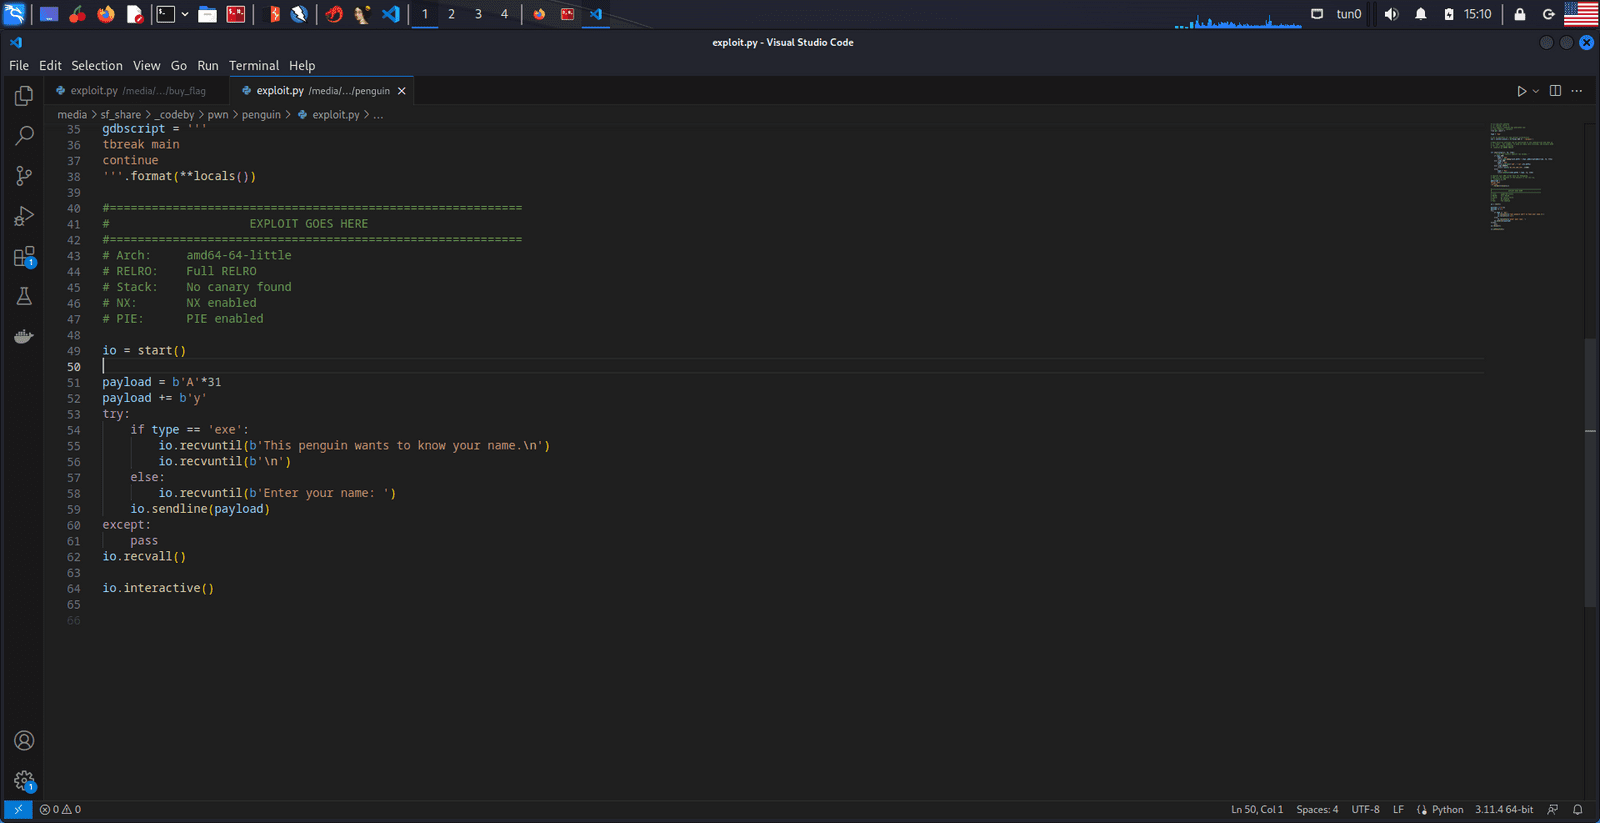Click the editor vertical scrollbar
Image resolution: width=1600 pixels, height=823 pixels.
coord(1590,473)
